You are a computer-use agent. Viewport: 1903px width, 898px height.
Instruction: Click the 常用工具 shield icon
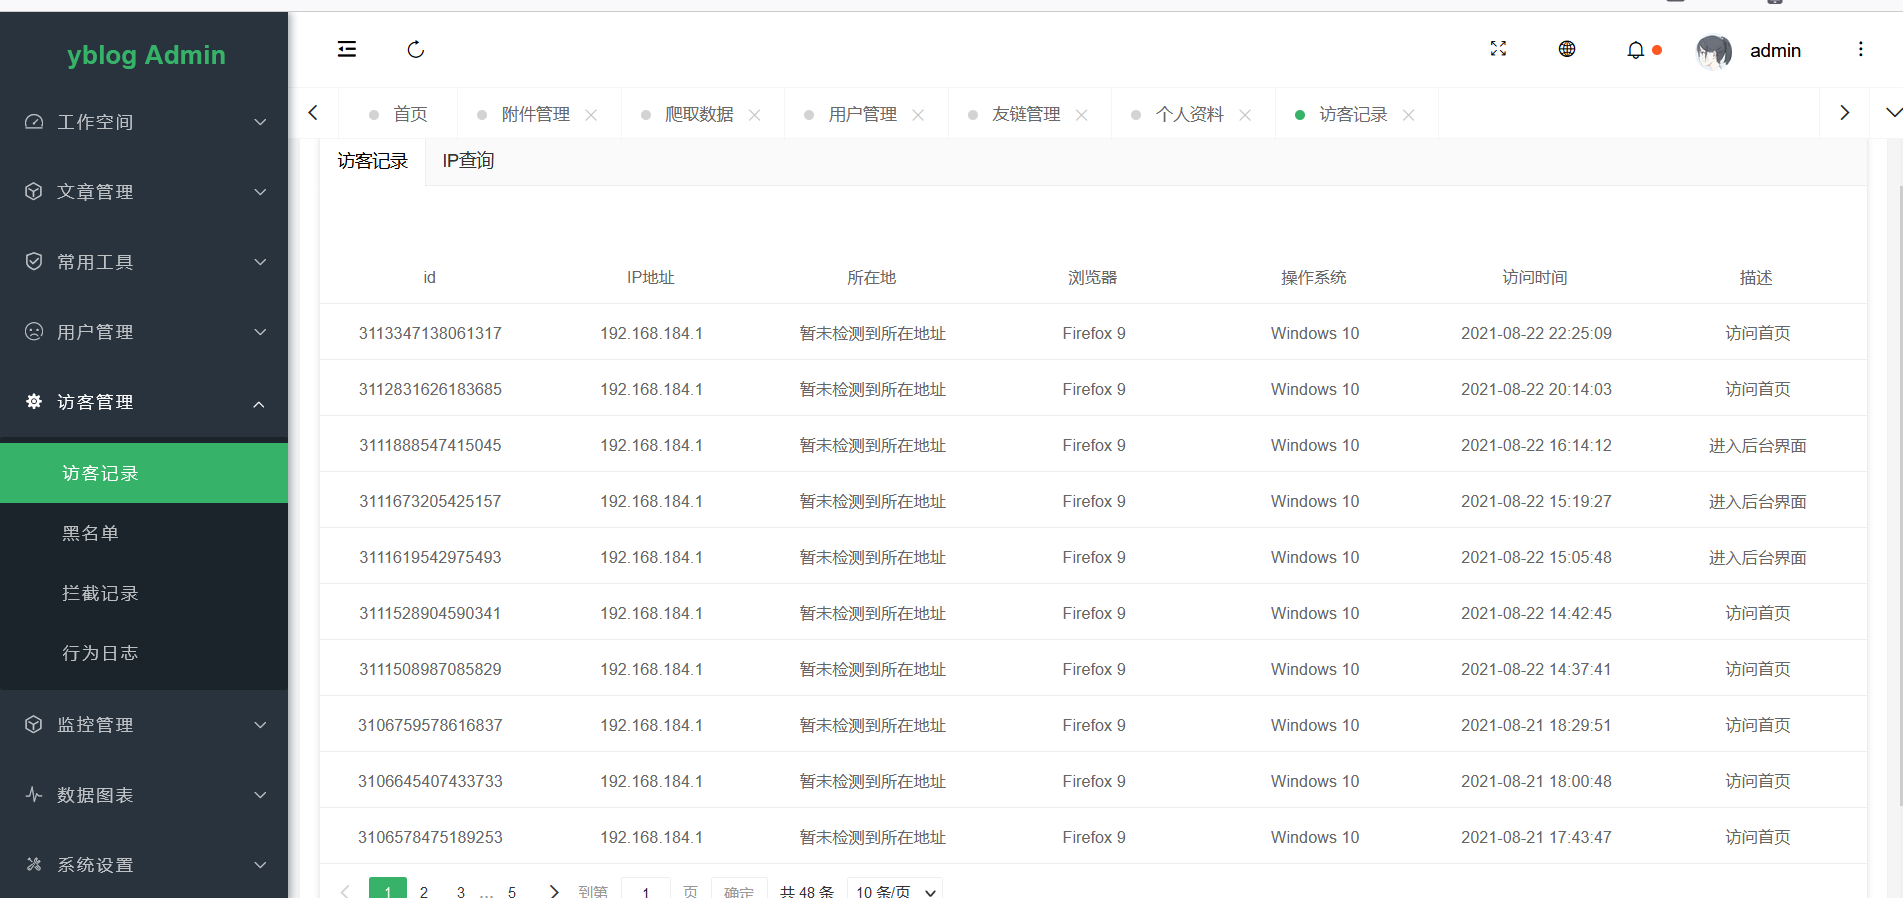coord(34,261)
